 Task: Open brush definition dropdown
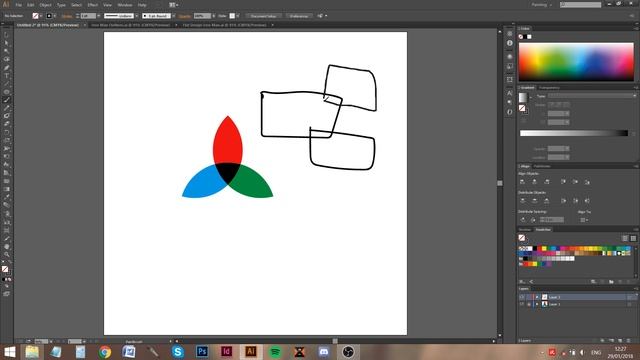click(173, 16)
